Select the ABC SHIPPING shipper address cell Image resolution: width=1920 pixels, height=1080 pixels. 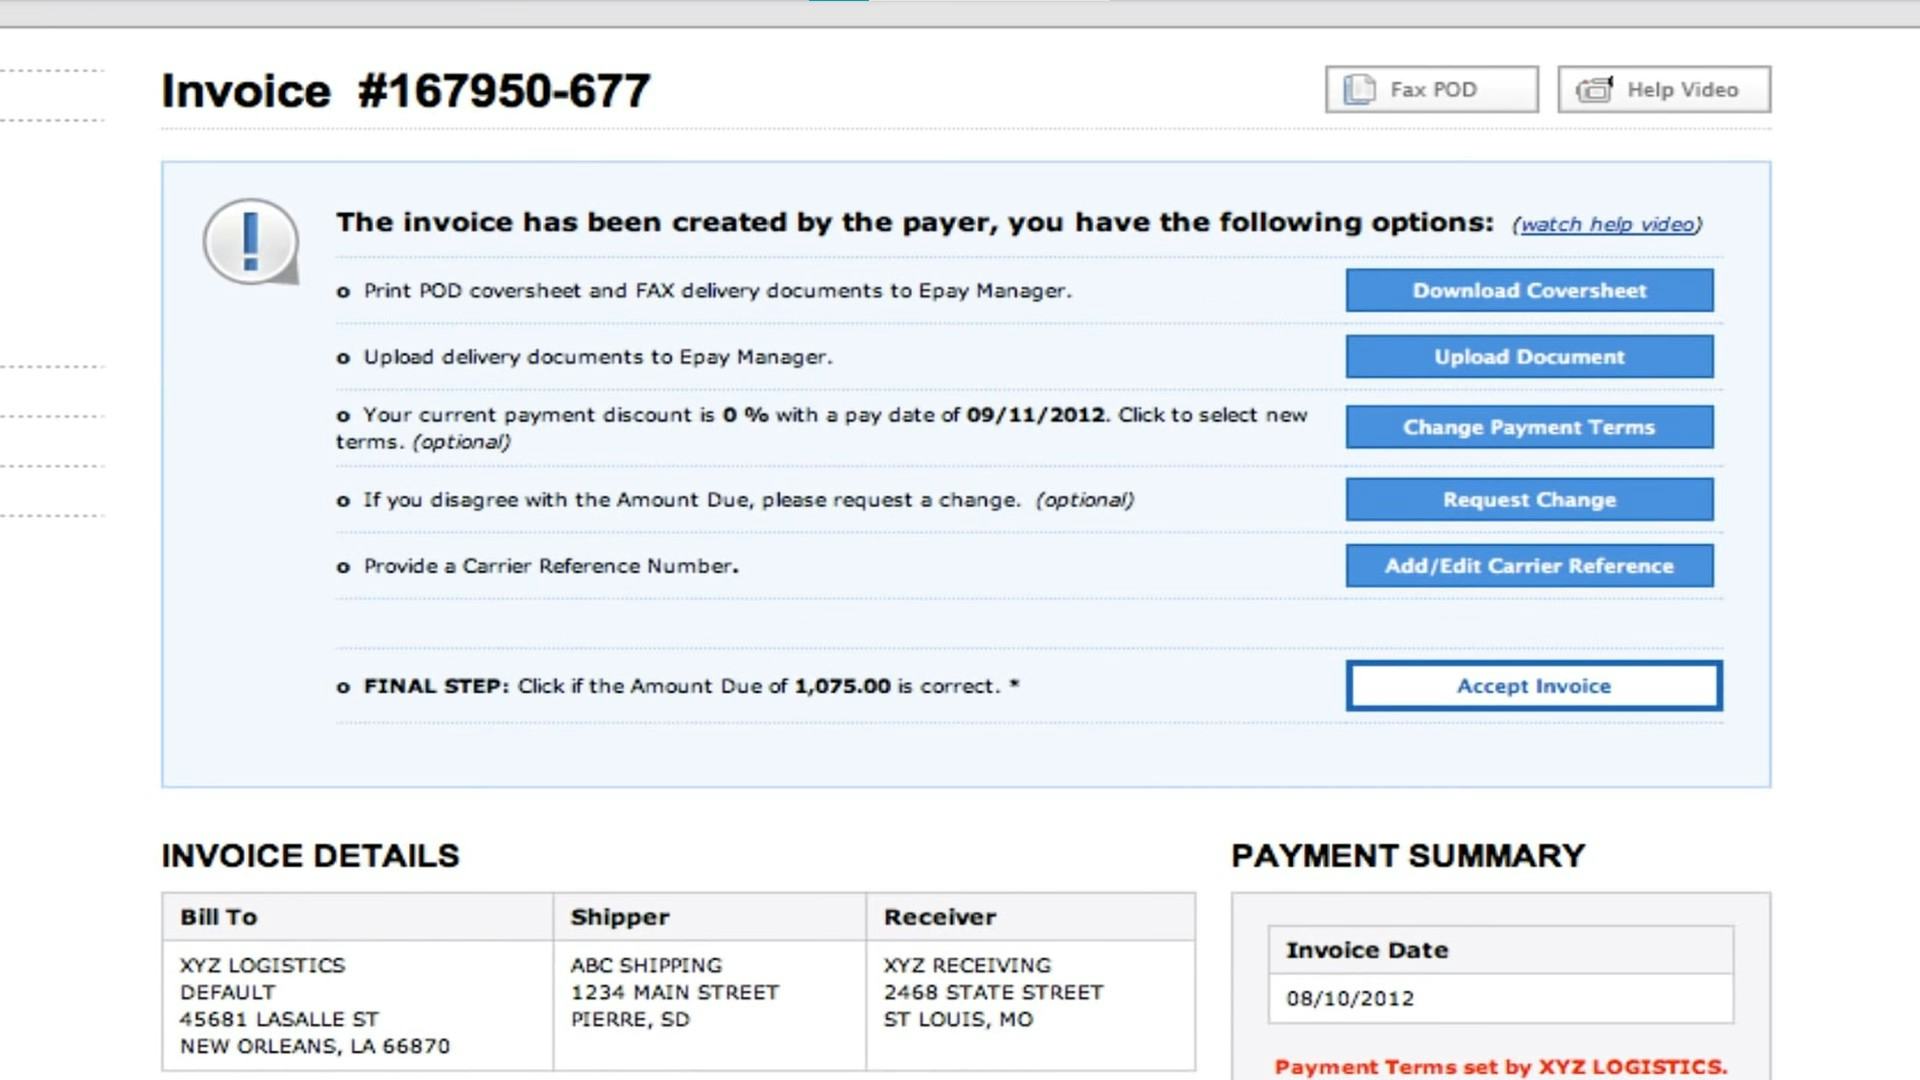[x=674, y=992]
